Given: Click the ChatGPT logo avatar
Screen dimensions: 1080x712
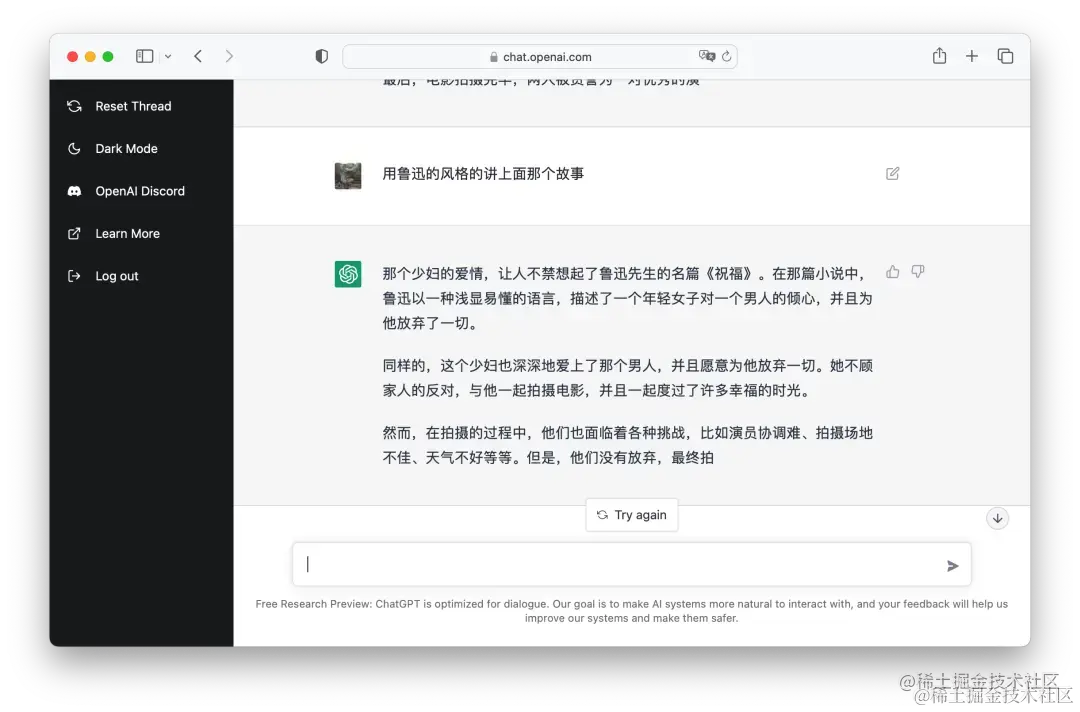Looking at the screenshot, I should (348, 274).
